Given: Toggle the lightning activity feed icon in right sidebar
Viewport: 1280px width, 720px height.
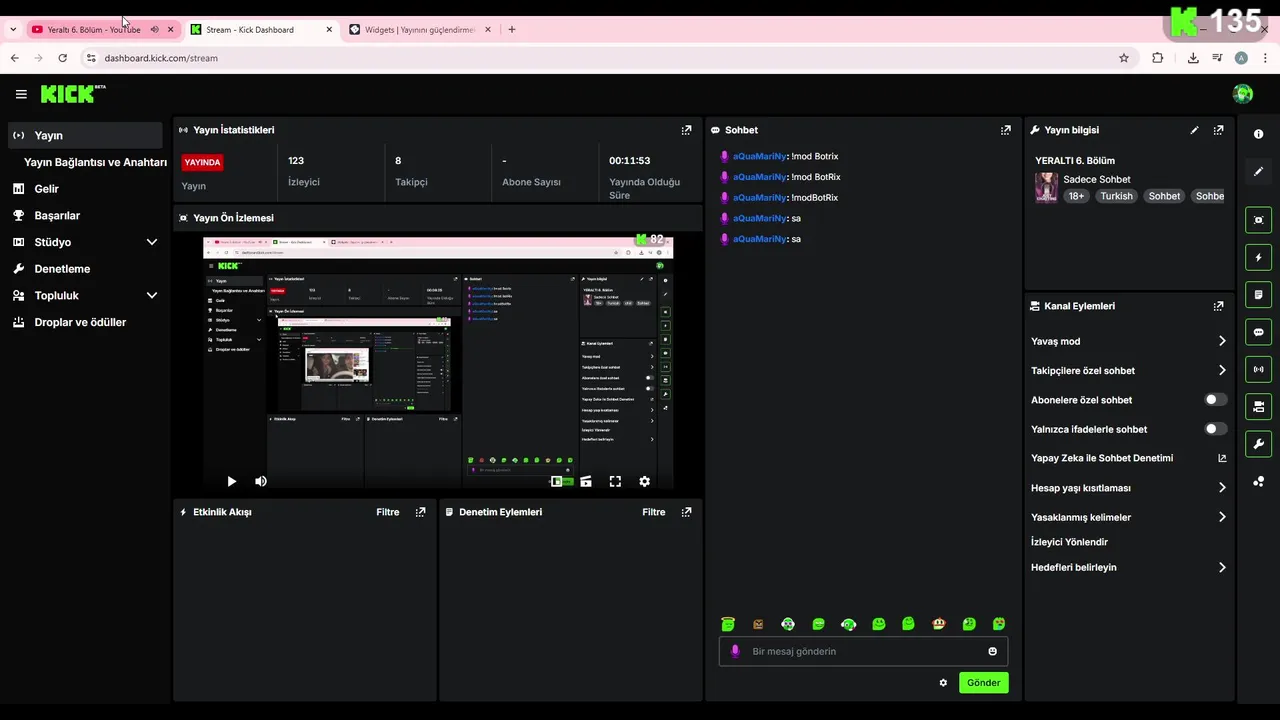Looking at the screenshot, I should (1258, 258).
